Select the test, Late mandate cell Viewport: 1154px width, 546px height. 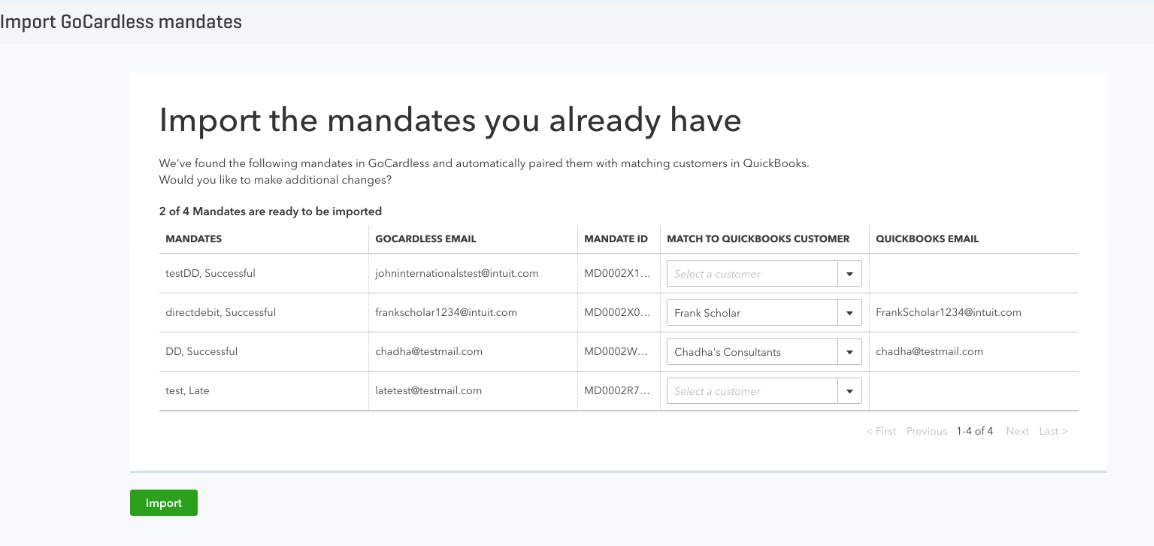[188, 390]
